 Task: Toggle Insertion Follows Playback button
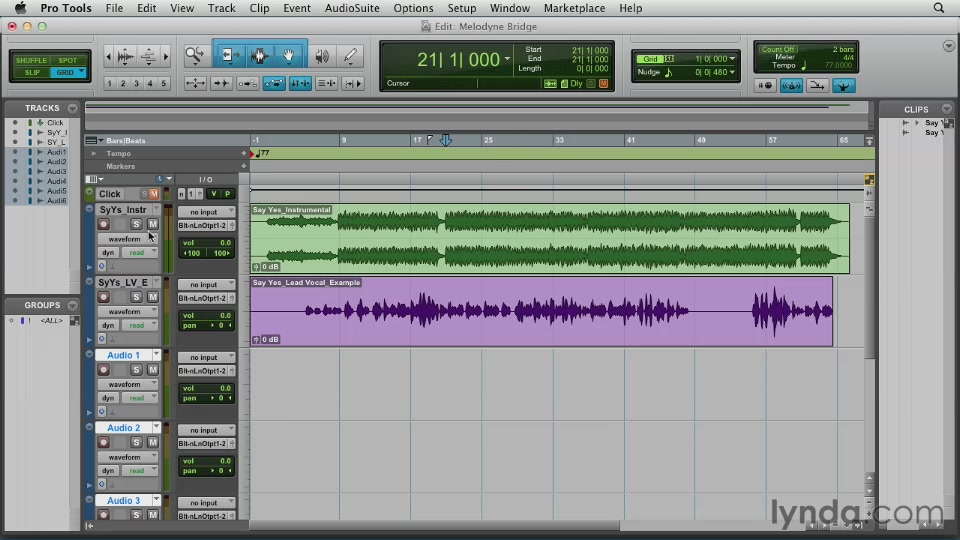353,83
